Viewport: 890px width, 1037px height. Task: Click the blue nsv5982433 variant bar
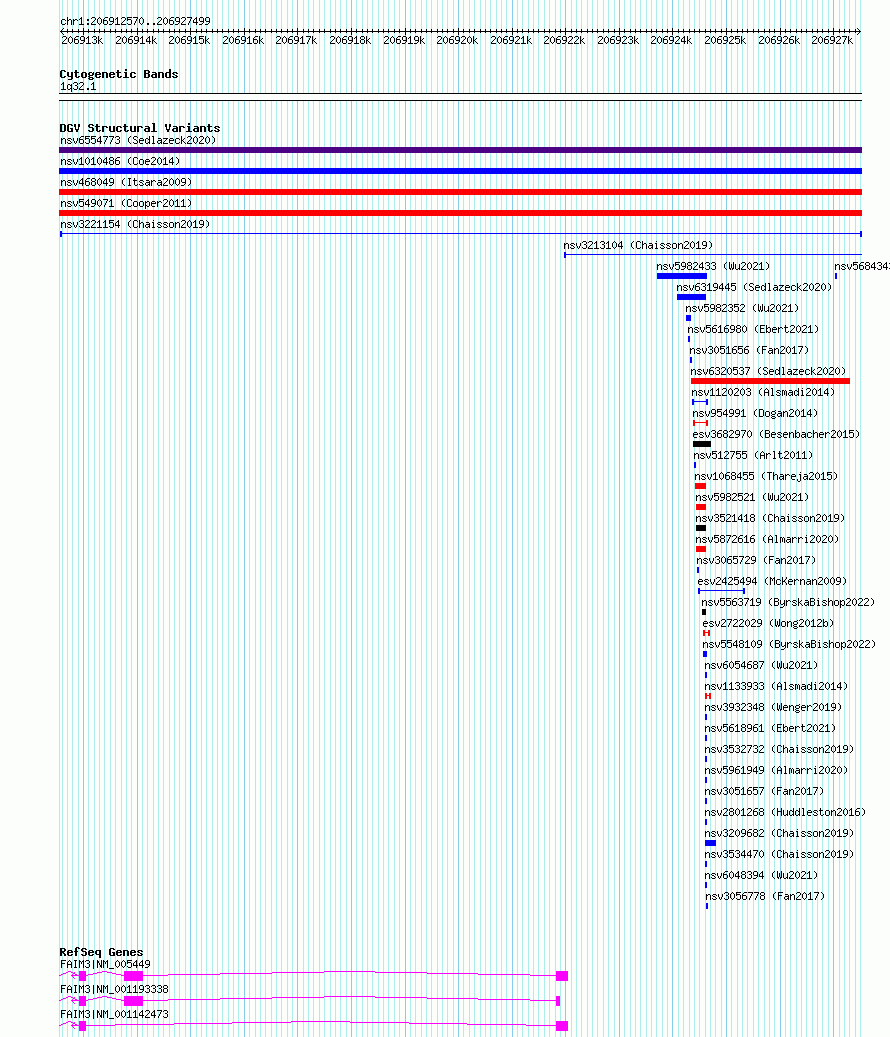(682, 276)
